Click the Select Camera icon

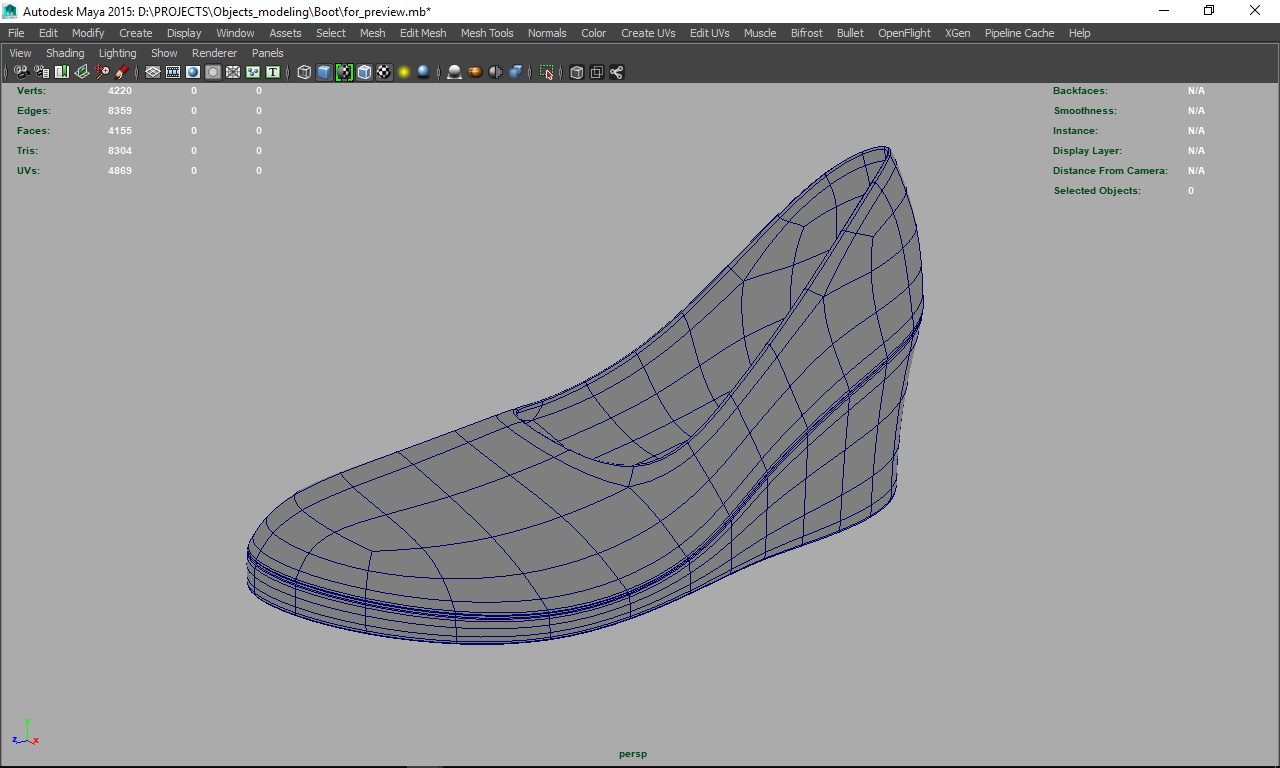click(21, 72)
